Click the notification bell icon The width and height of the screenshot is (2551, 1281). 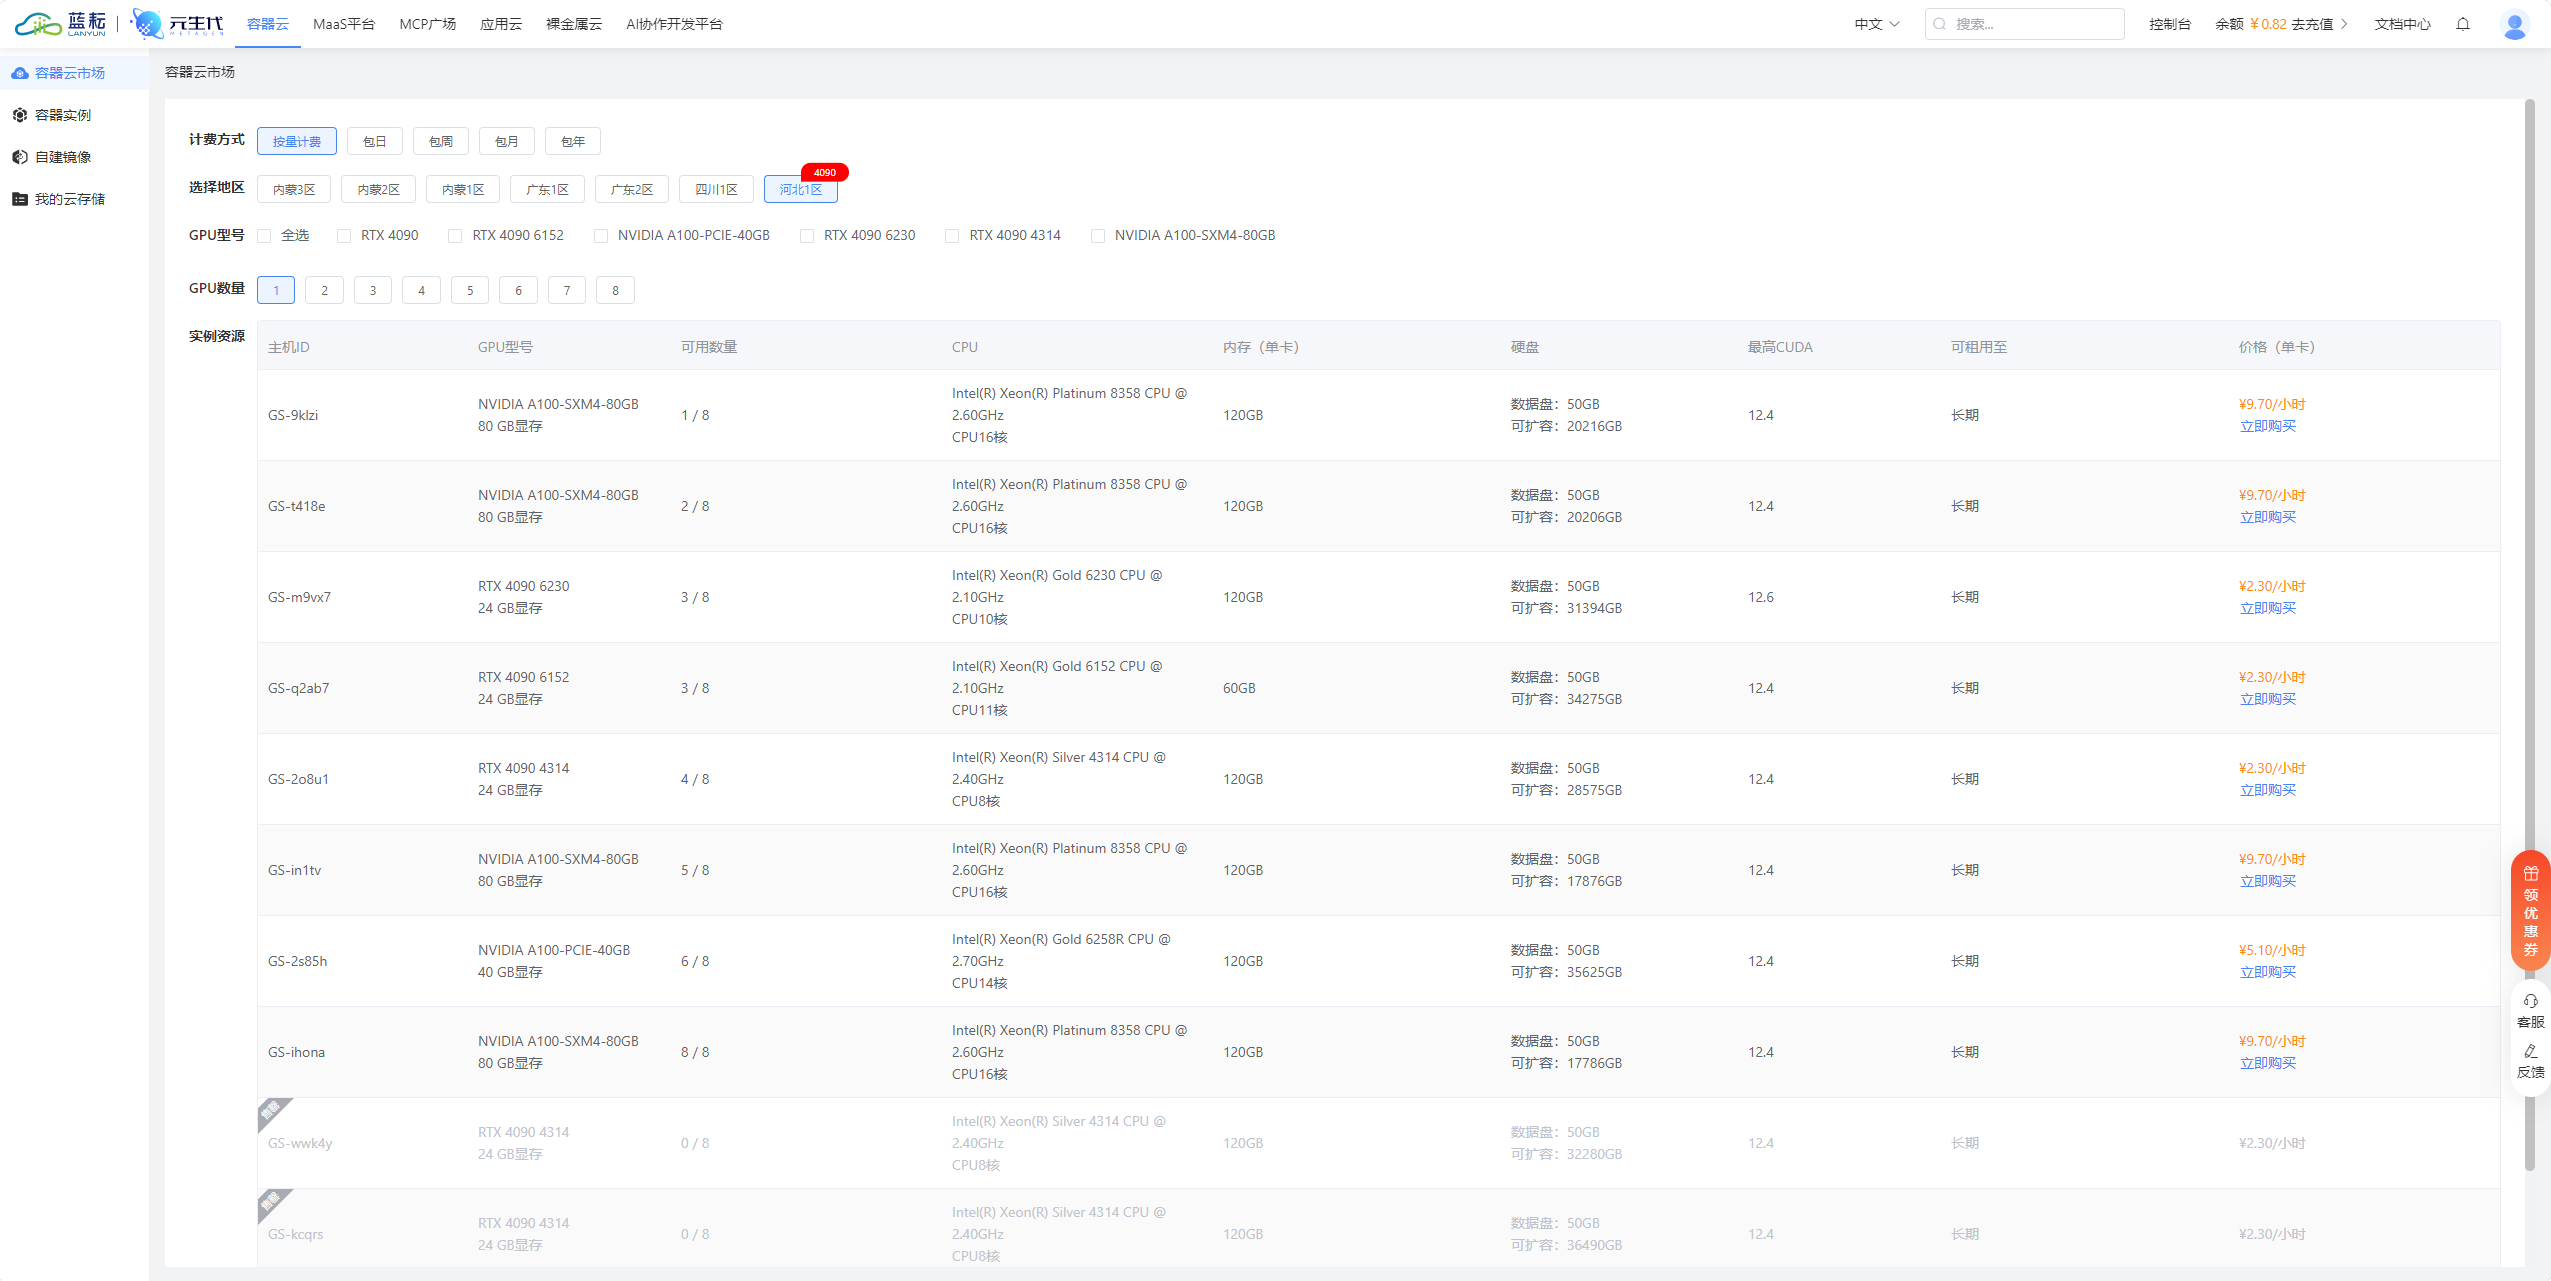(2463, 24)
